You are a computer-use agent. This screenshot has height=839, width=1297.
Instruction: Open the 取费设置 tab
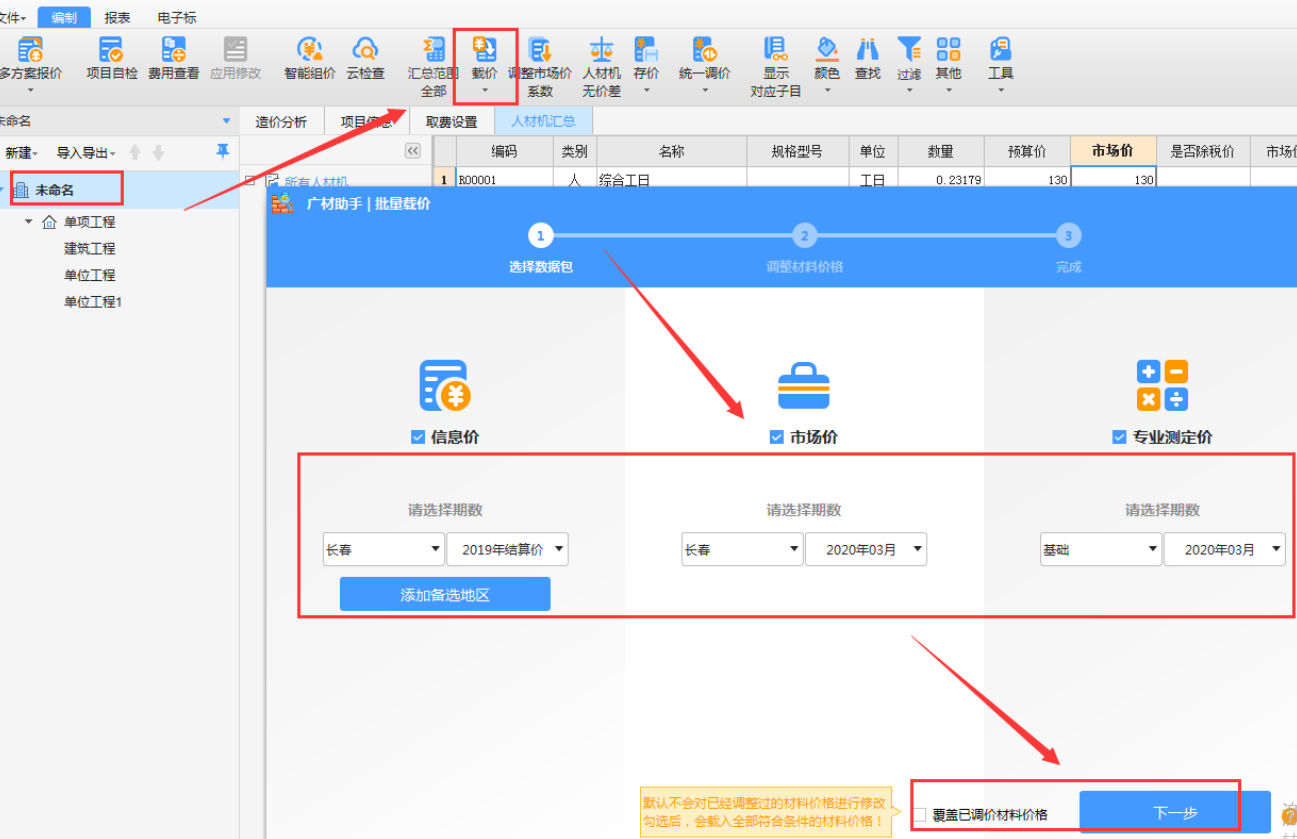coord(451,122)
